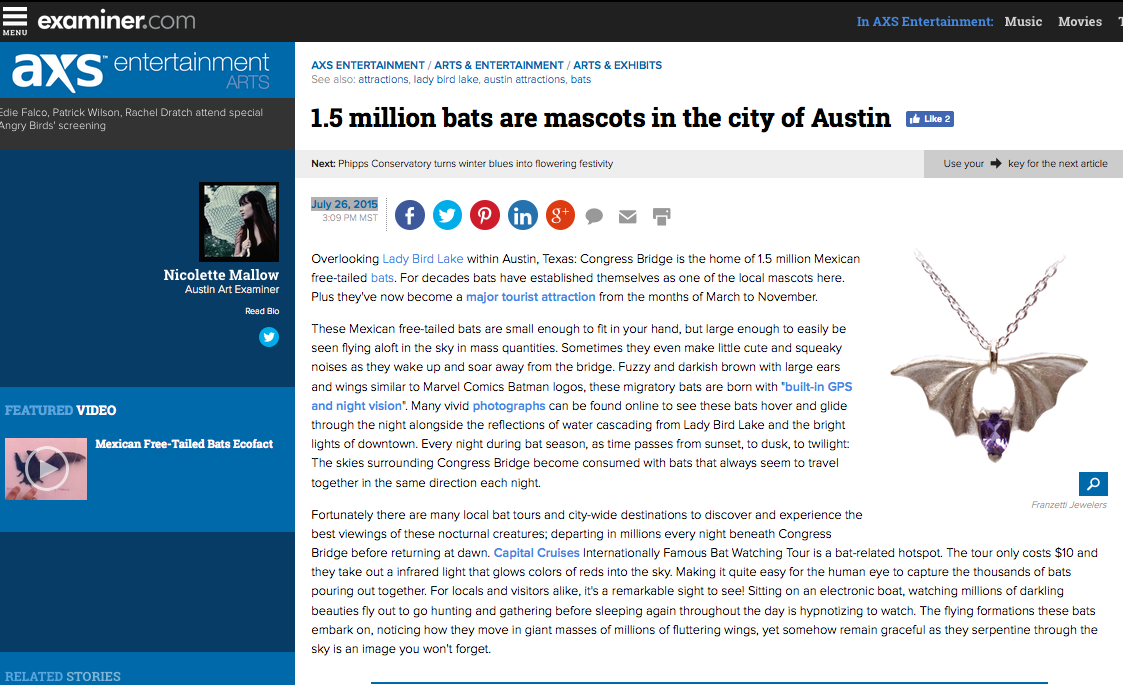Click the Facebook Like button
This screenshot has height=685, width=1123.
pos(929,119)
